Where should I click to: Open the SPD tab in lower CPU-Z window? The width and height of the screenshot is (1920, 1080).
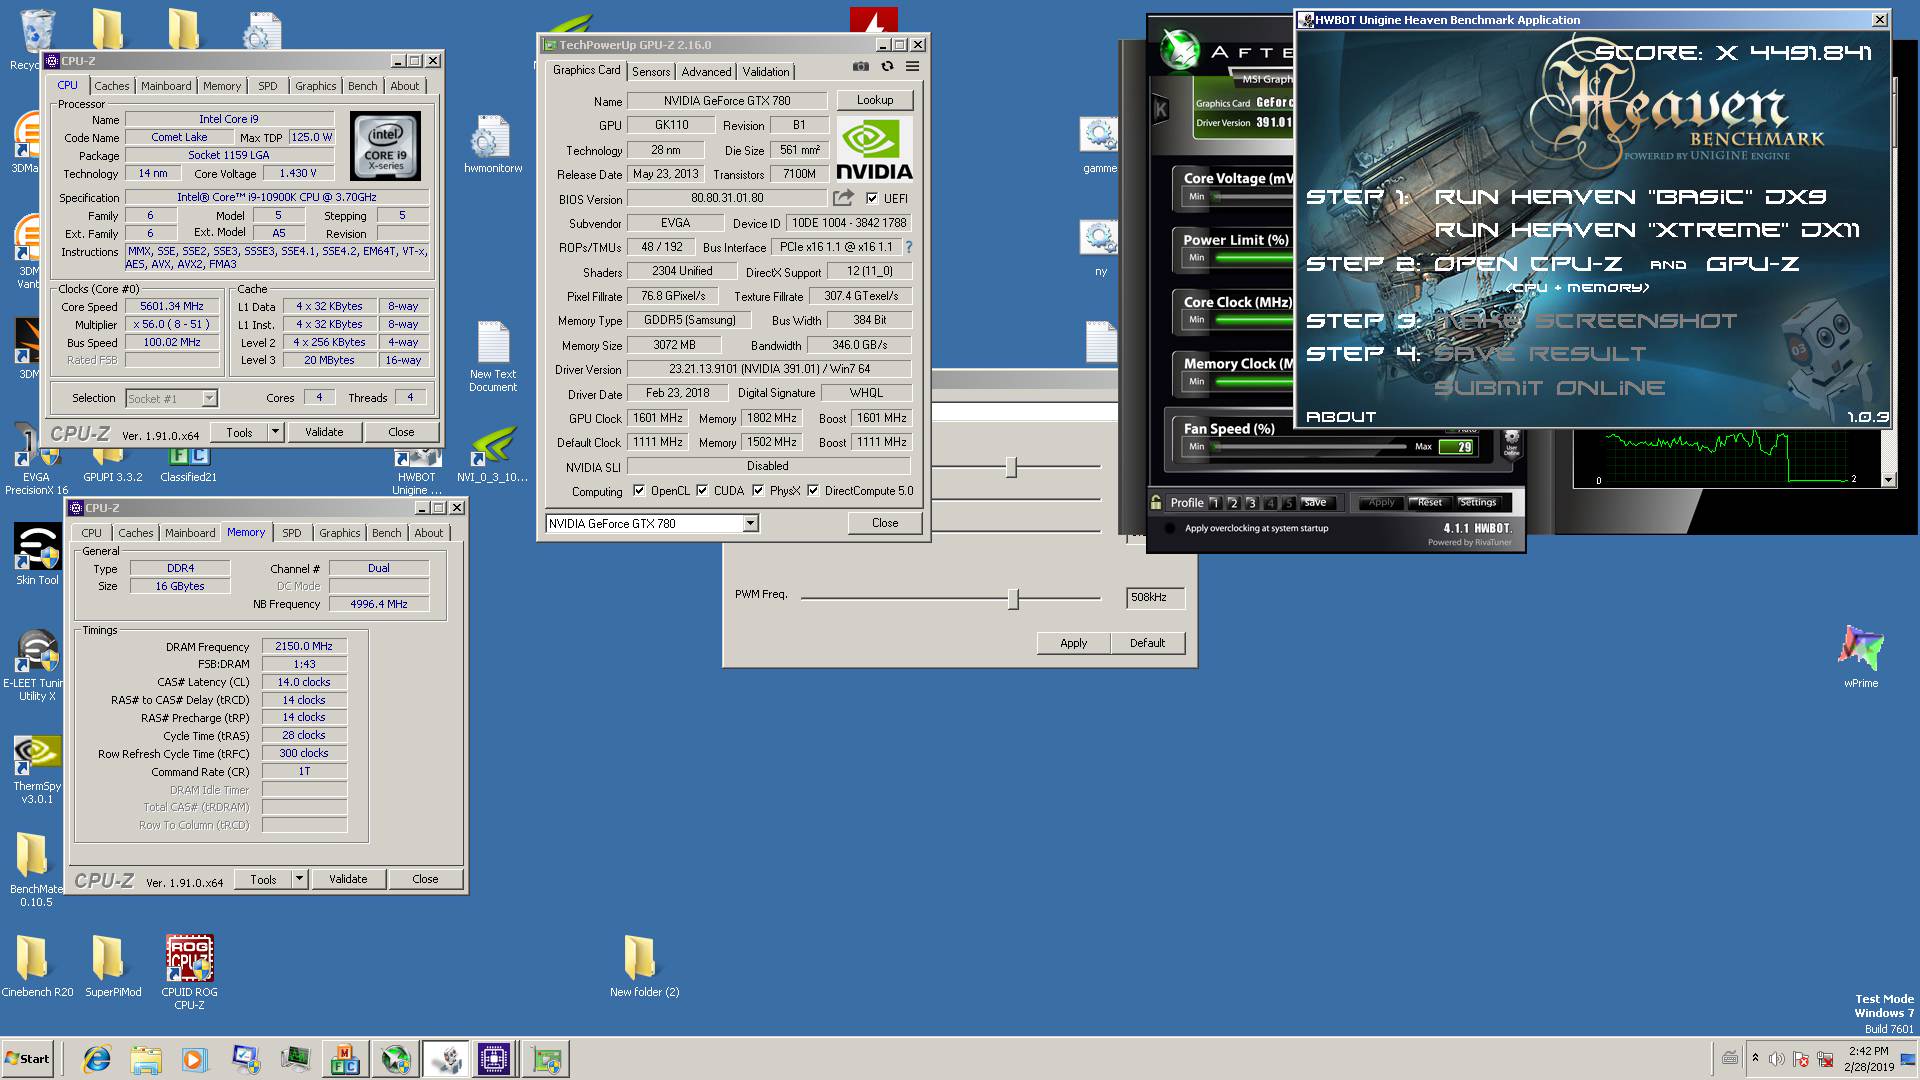[x=291, y=533]
